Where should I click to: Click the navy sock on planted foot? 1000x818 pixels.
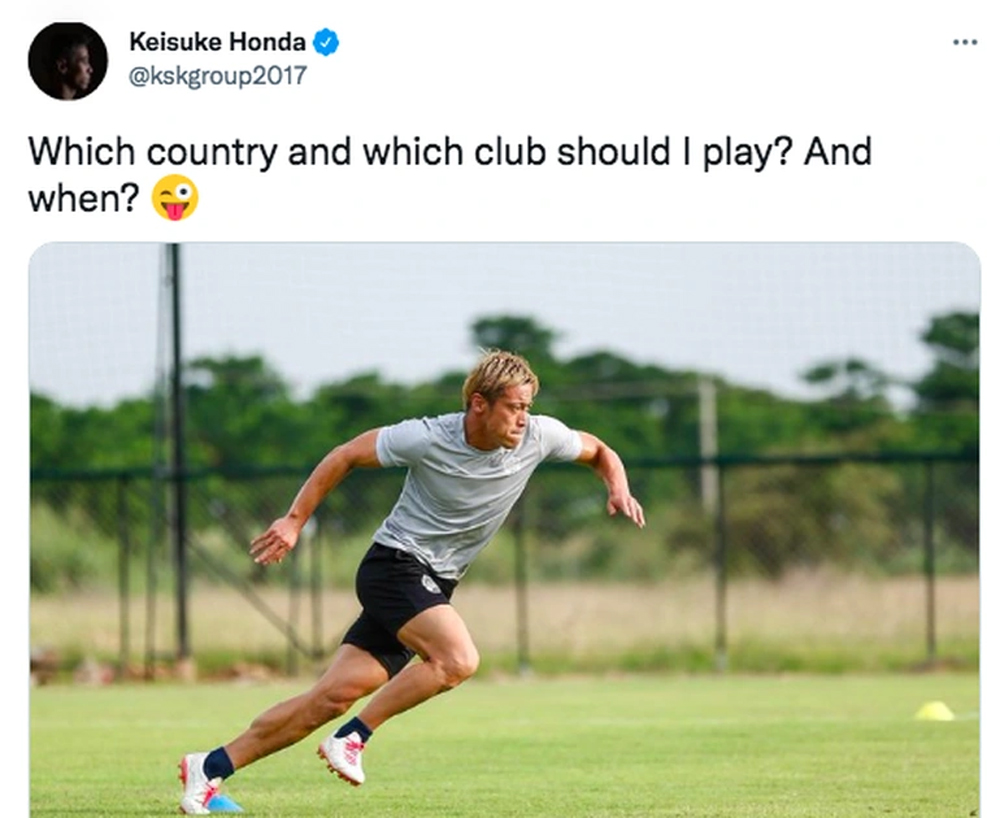tap(218, 764)
